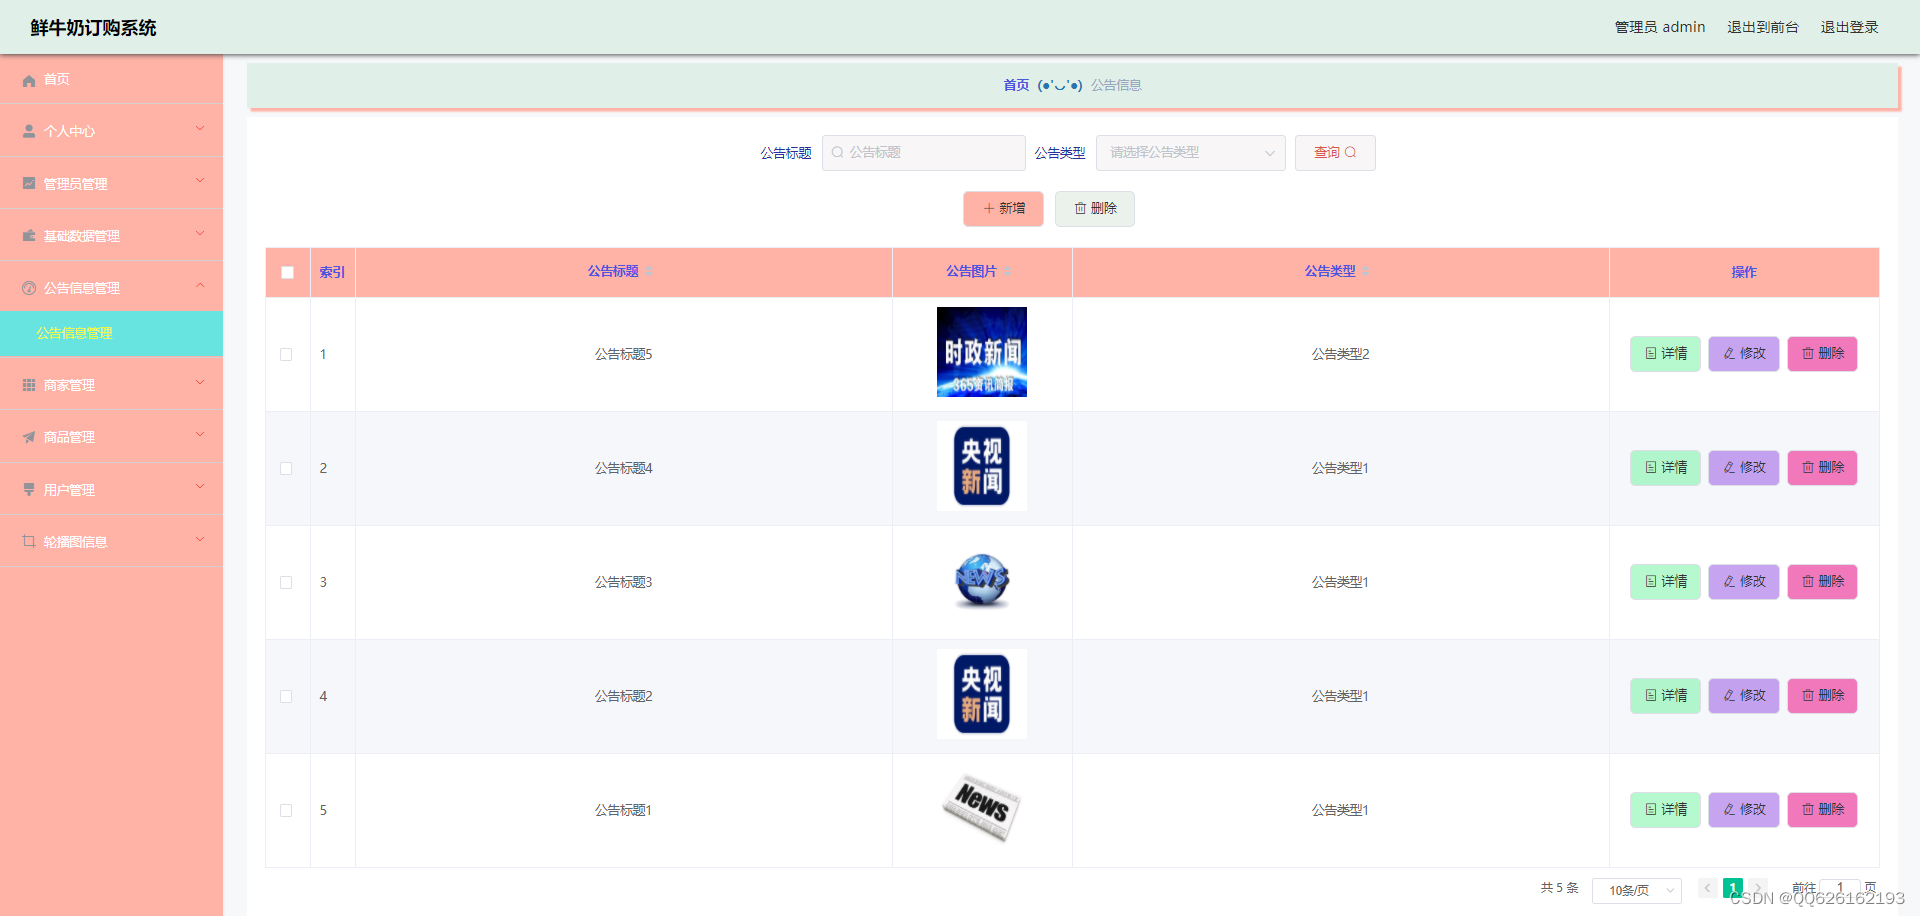Toggle the select-all checkbox in table header
The image size is (1920, 916).
tap(288, 272)
